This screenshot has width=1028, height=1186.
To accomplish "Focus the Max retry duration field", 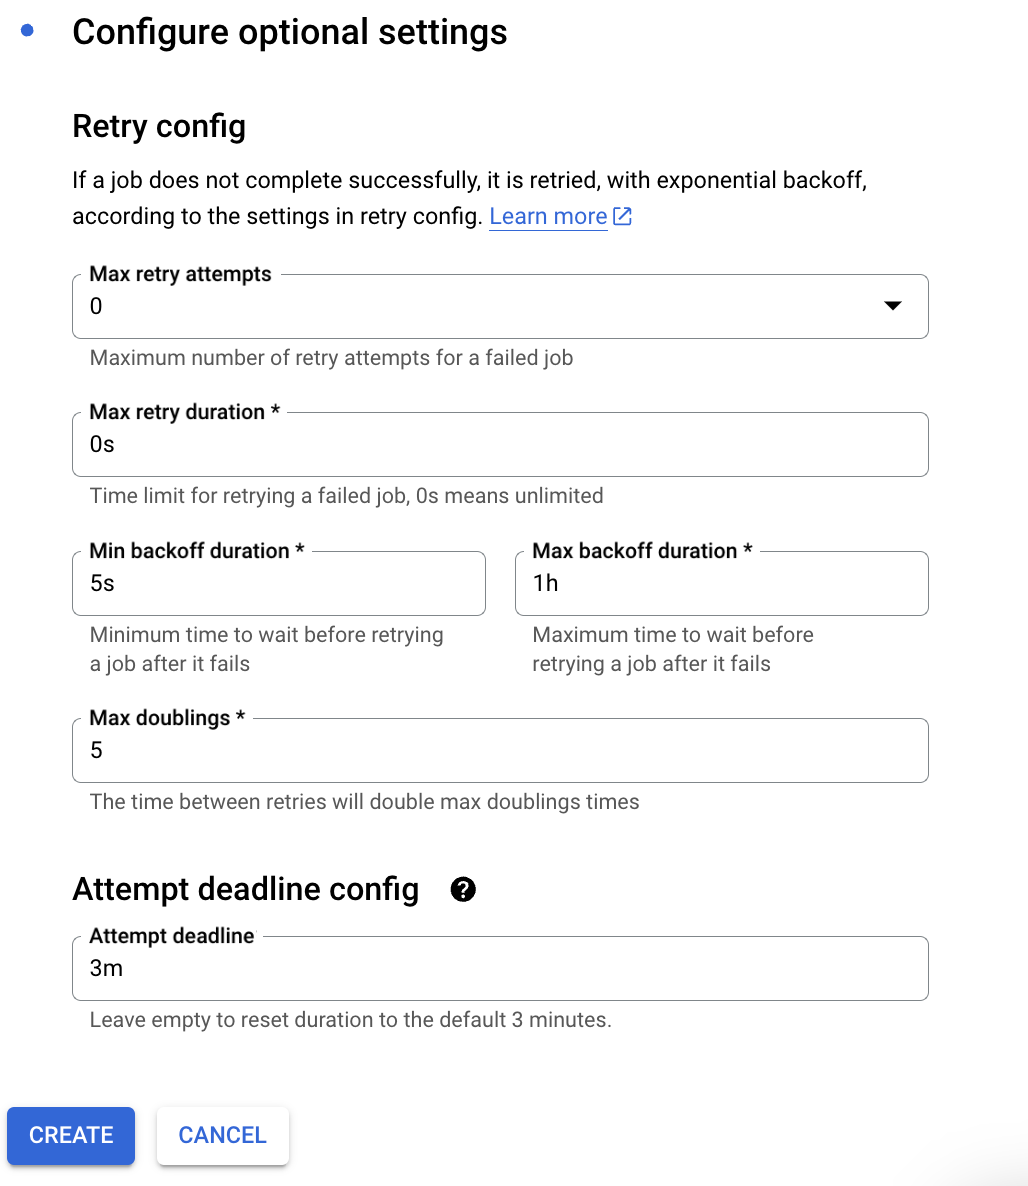I will pyautogui.click(x=500, y=445).
